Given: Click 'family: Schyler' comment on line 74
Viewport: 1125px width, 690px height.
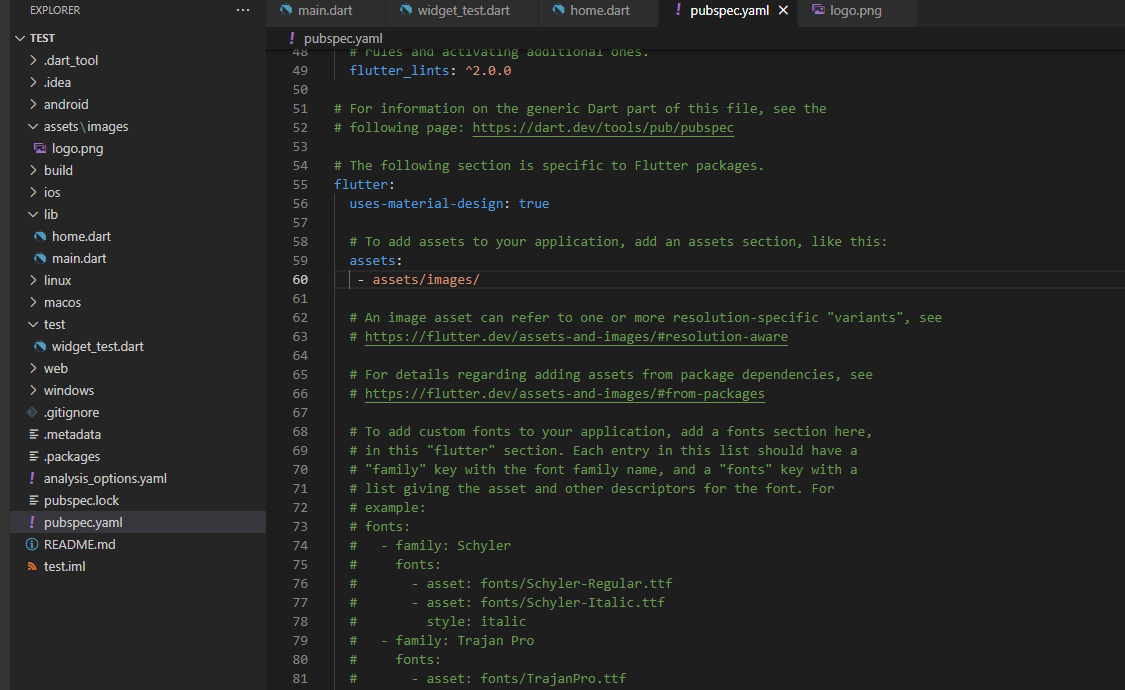Looking at the screenshot, I should tap(453, 546).
